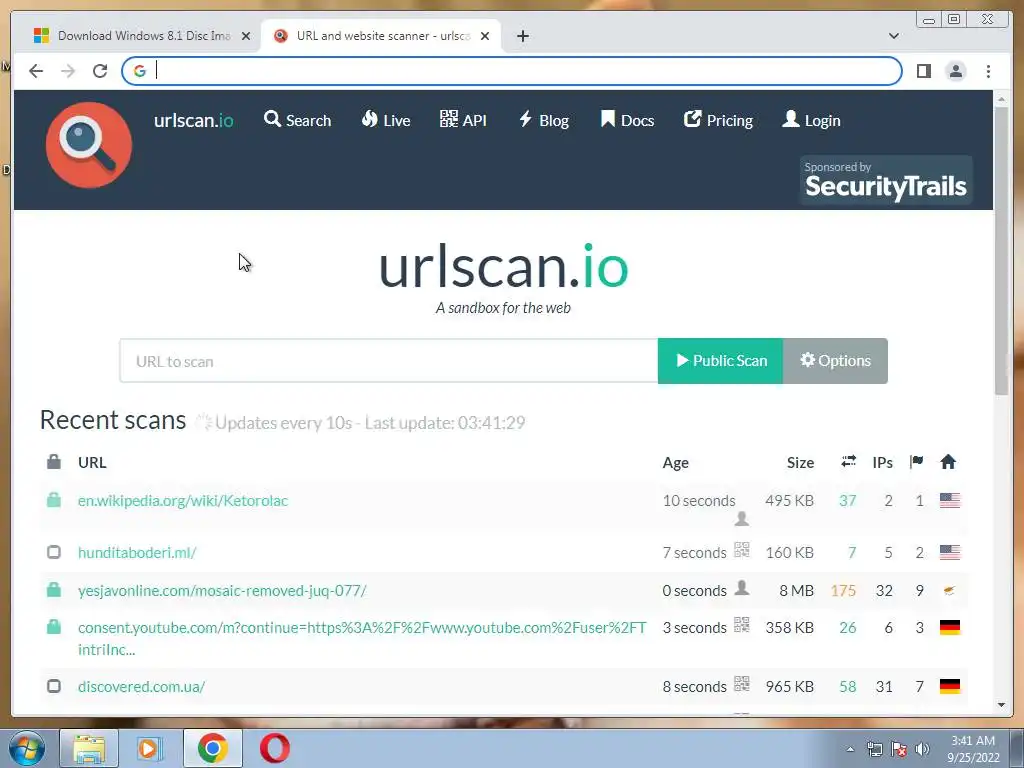This screenshot has height=768, width=1024.
Task: Click the German flag in consent.youtube.com row
Action: pyautogui.click(x=950, y=628)
